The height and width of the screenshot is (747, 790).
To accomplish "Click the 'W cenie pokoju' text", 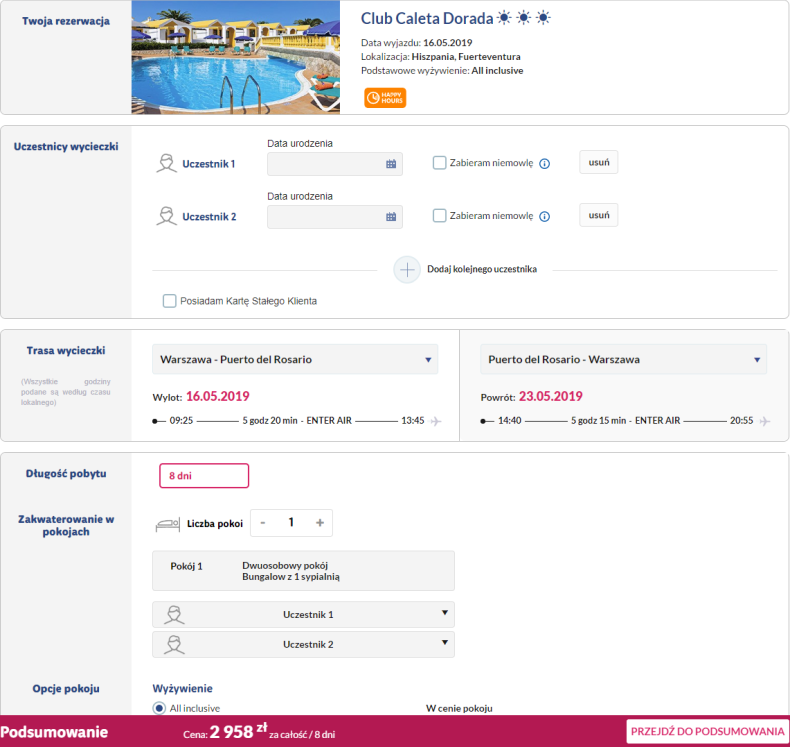I will (459, 708).
